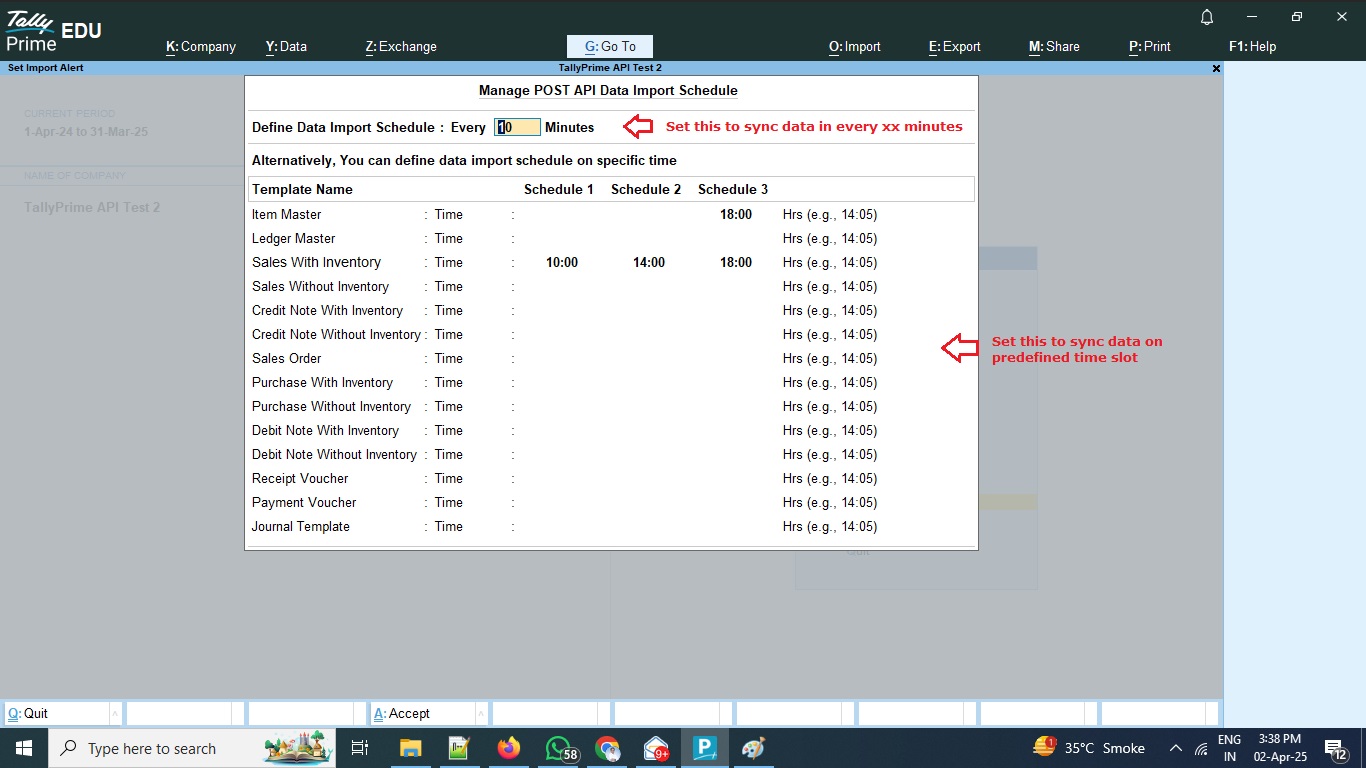Open Windows Start menu
This screenshot has height=768, width=1366.
point(23,748)
